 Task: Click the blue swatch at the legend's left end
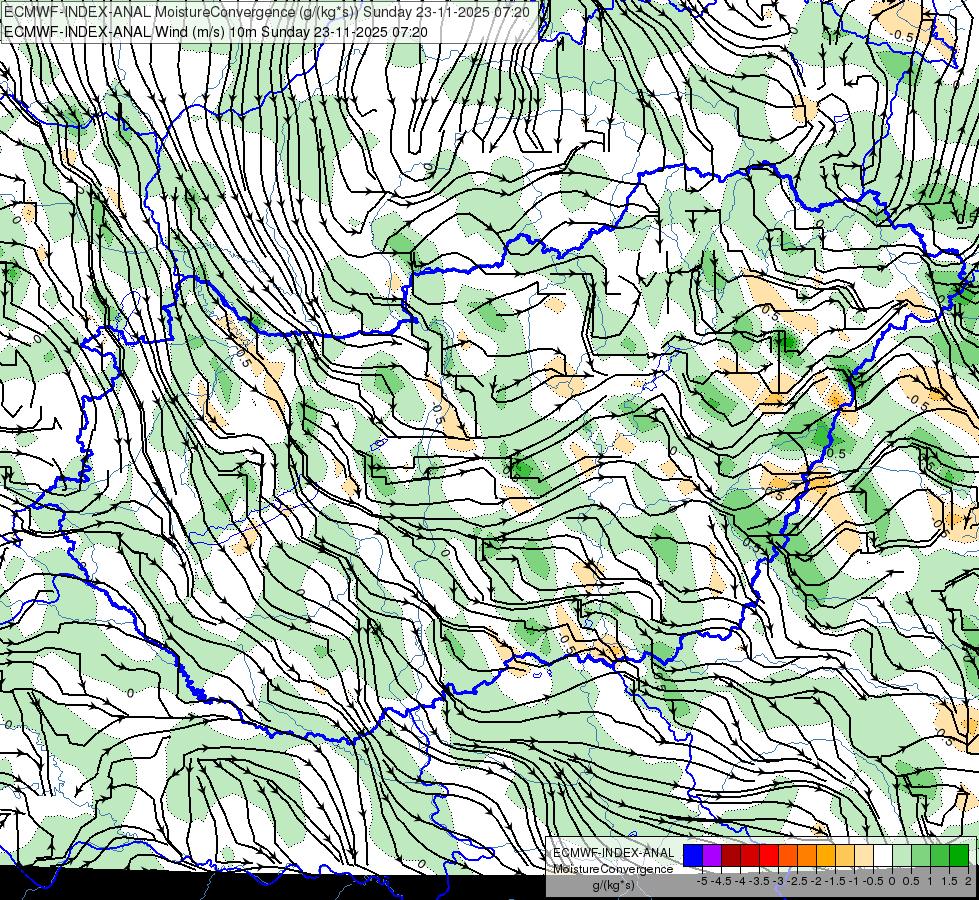[693, 856]
